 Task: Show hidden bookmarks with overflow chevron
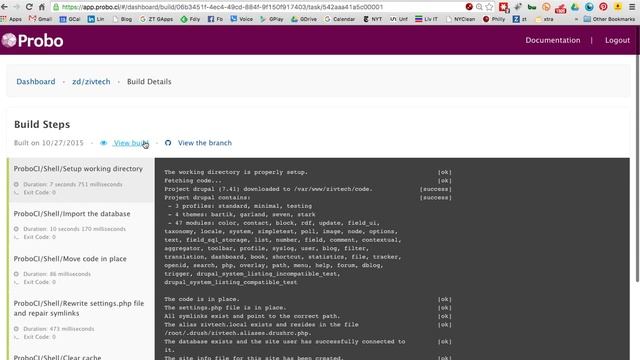[x=576, y=19]
